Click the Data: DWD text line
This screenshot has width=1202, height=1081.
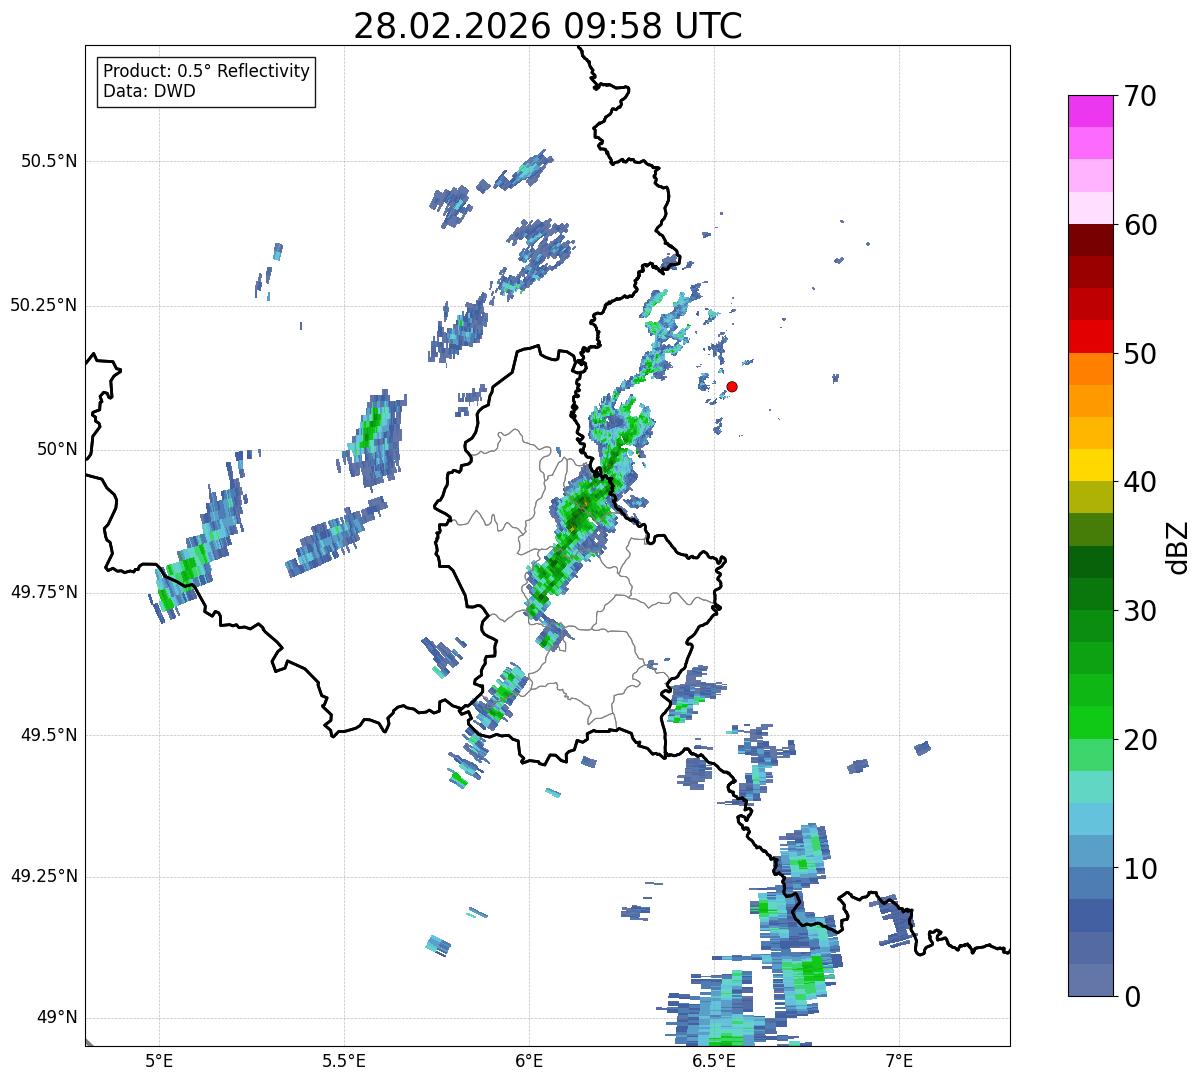(x=150, y=91)
